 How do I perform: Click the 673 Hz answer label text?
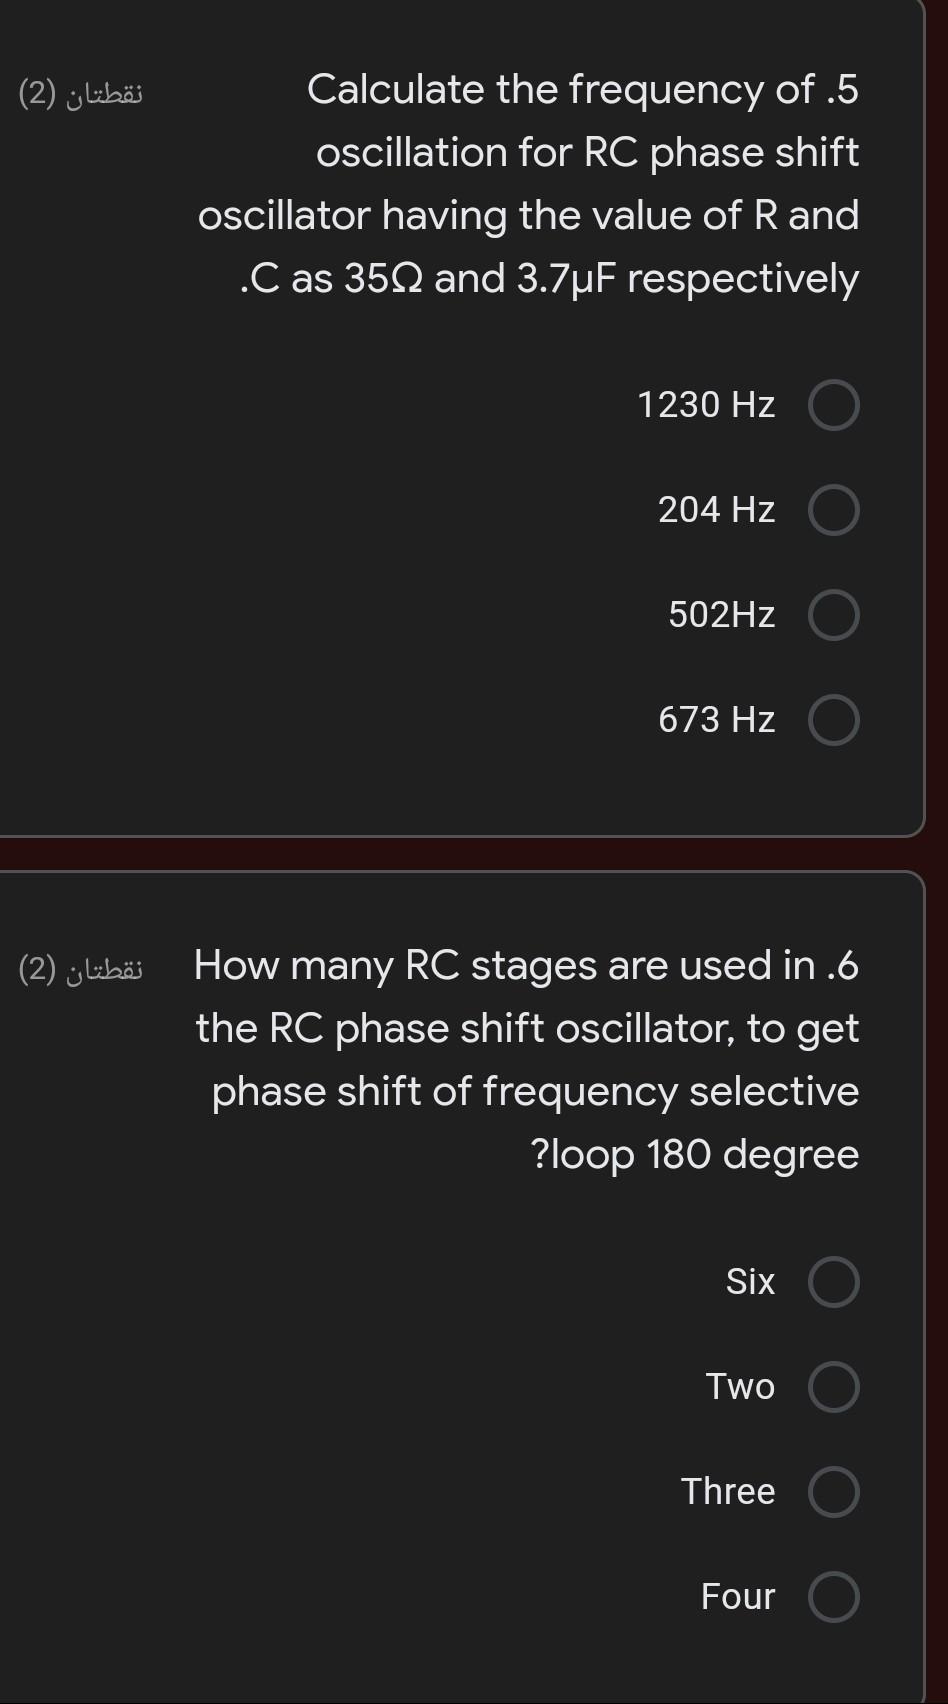(x=715, y=720)
